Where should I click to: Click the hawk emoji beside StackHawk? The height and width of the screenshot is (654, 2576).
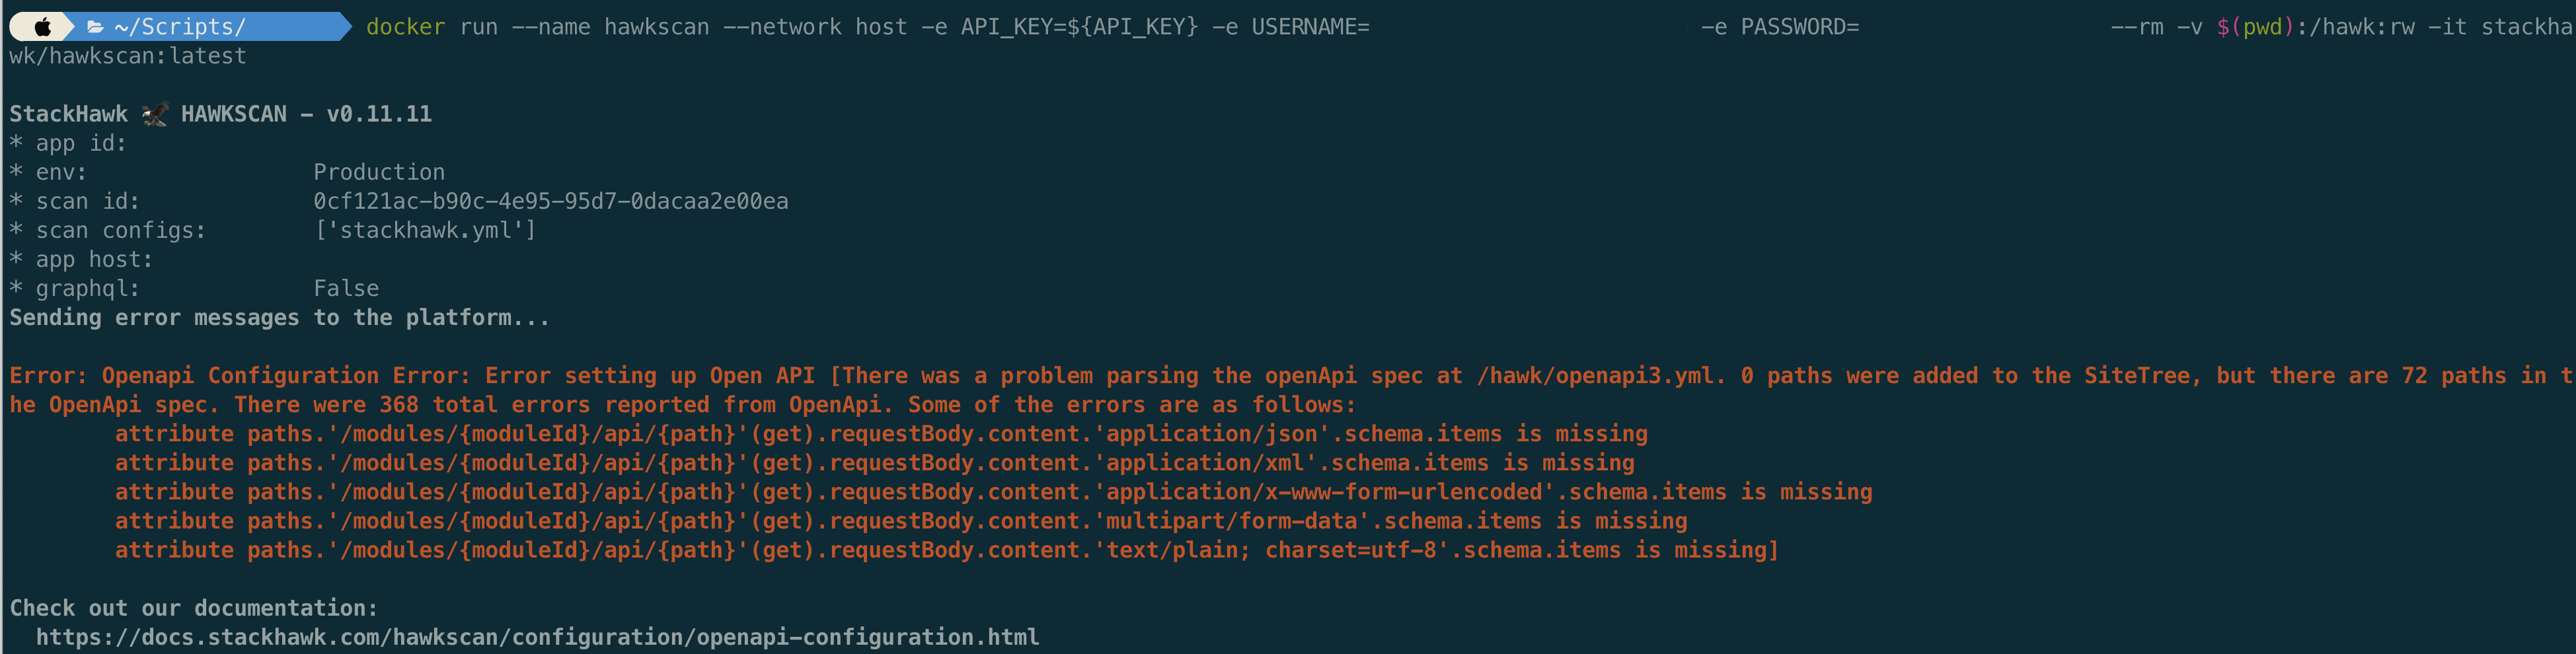(x=155, y=115)
